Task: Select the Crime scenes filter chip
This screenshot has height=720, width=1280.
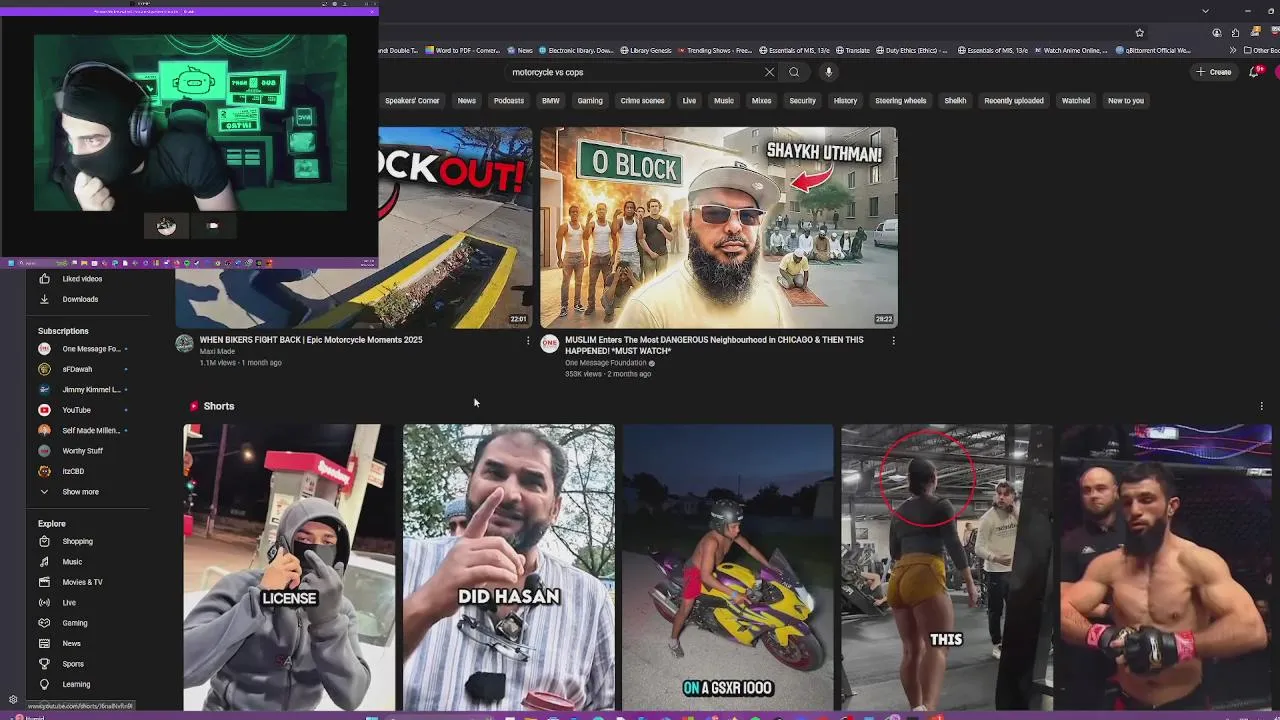Action: tap(642, 100)
